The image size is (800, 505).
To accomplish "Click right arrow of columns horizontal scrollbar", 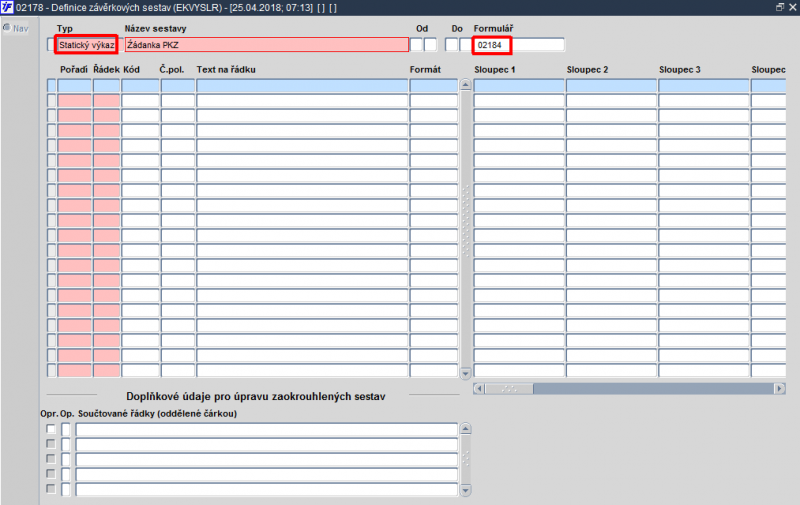I will 779,389.
